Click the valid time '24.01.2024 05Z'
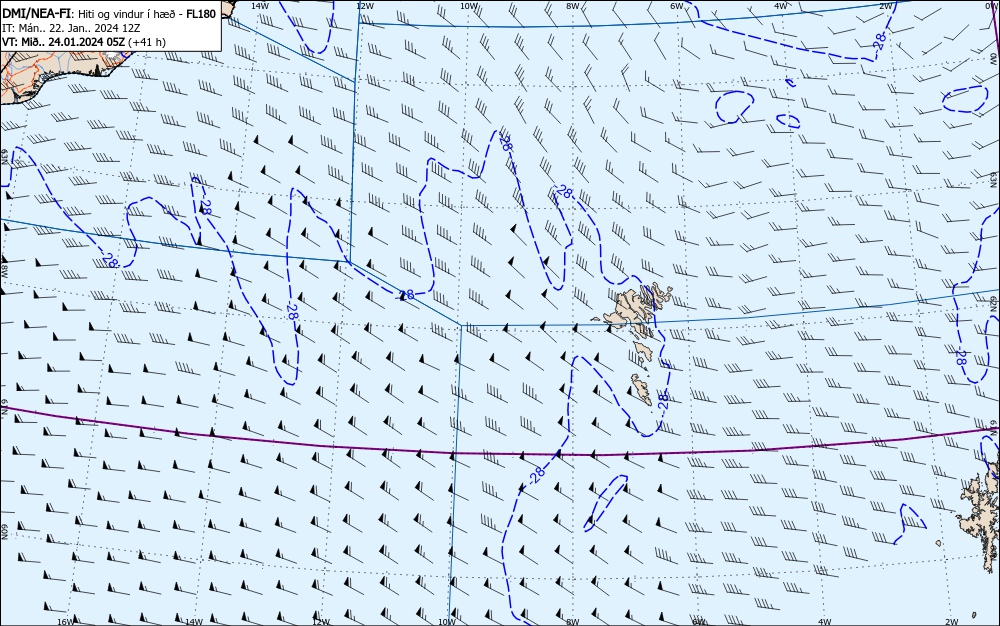 [89, 42]
